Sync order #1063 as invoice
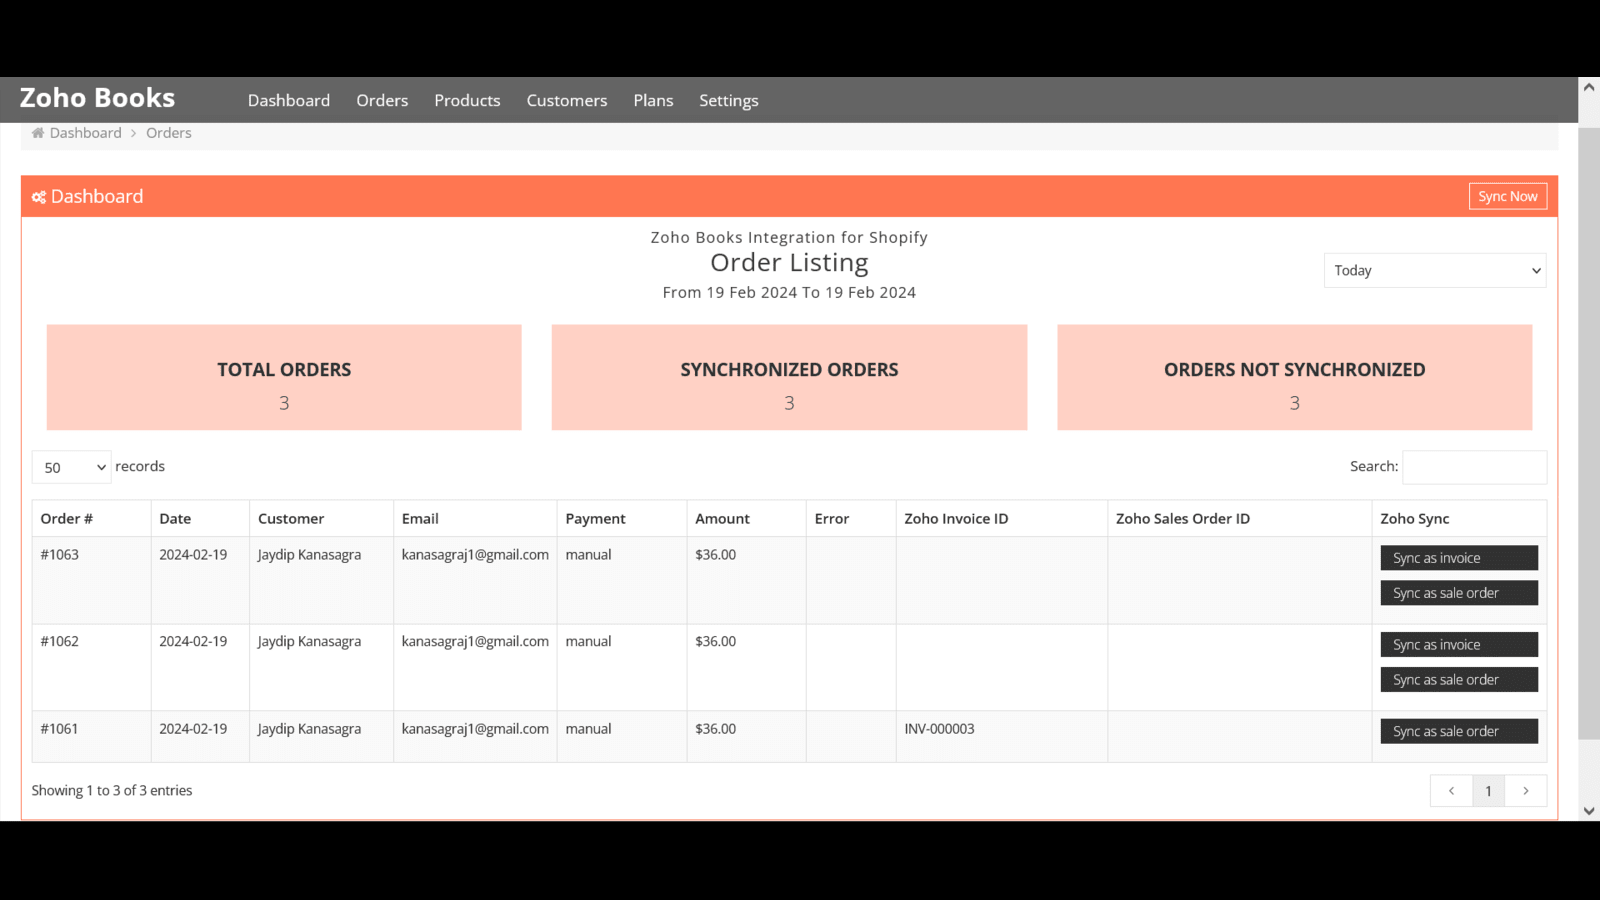This screenshot has height=900, width=1600. pyautogui.click(x=1459, y=558)
